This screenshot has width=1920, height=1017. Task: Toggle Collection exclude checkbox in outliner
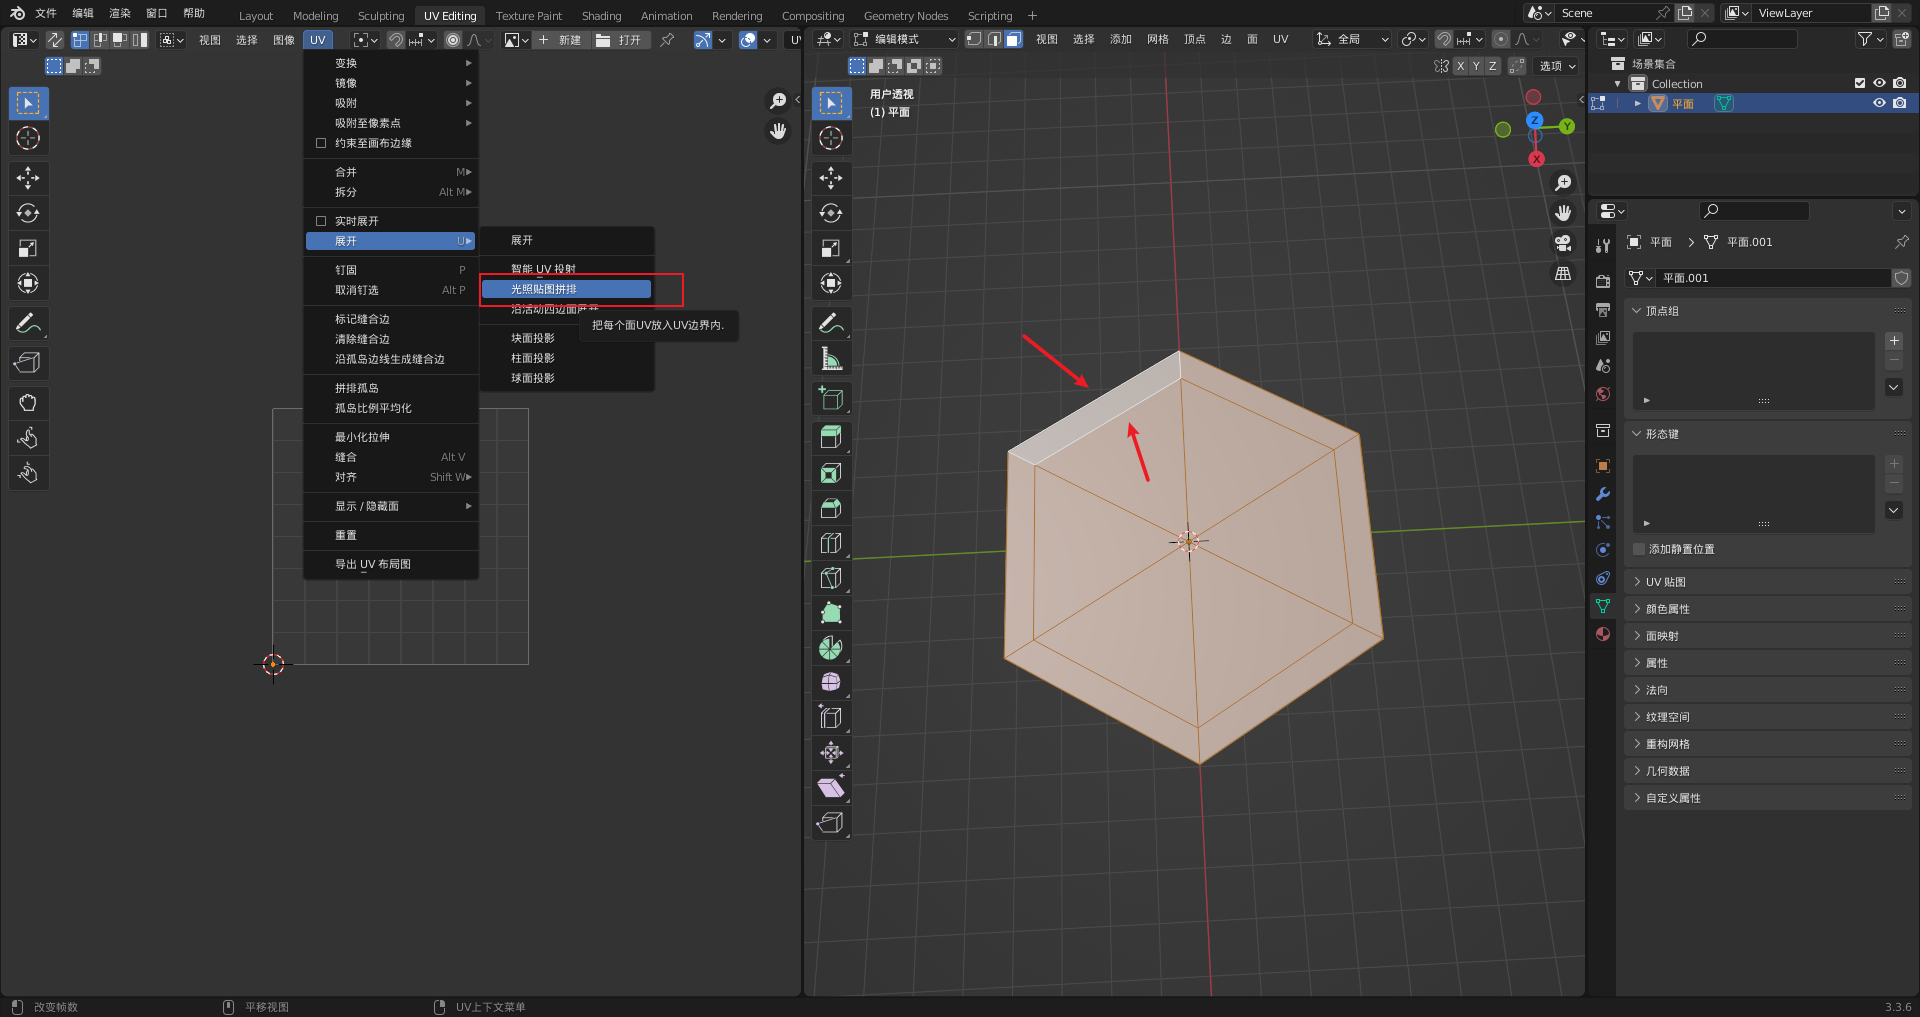(x=1860, y=84)
